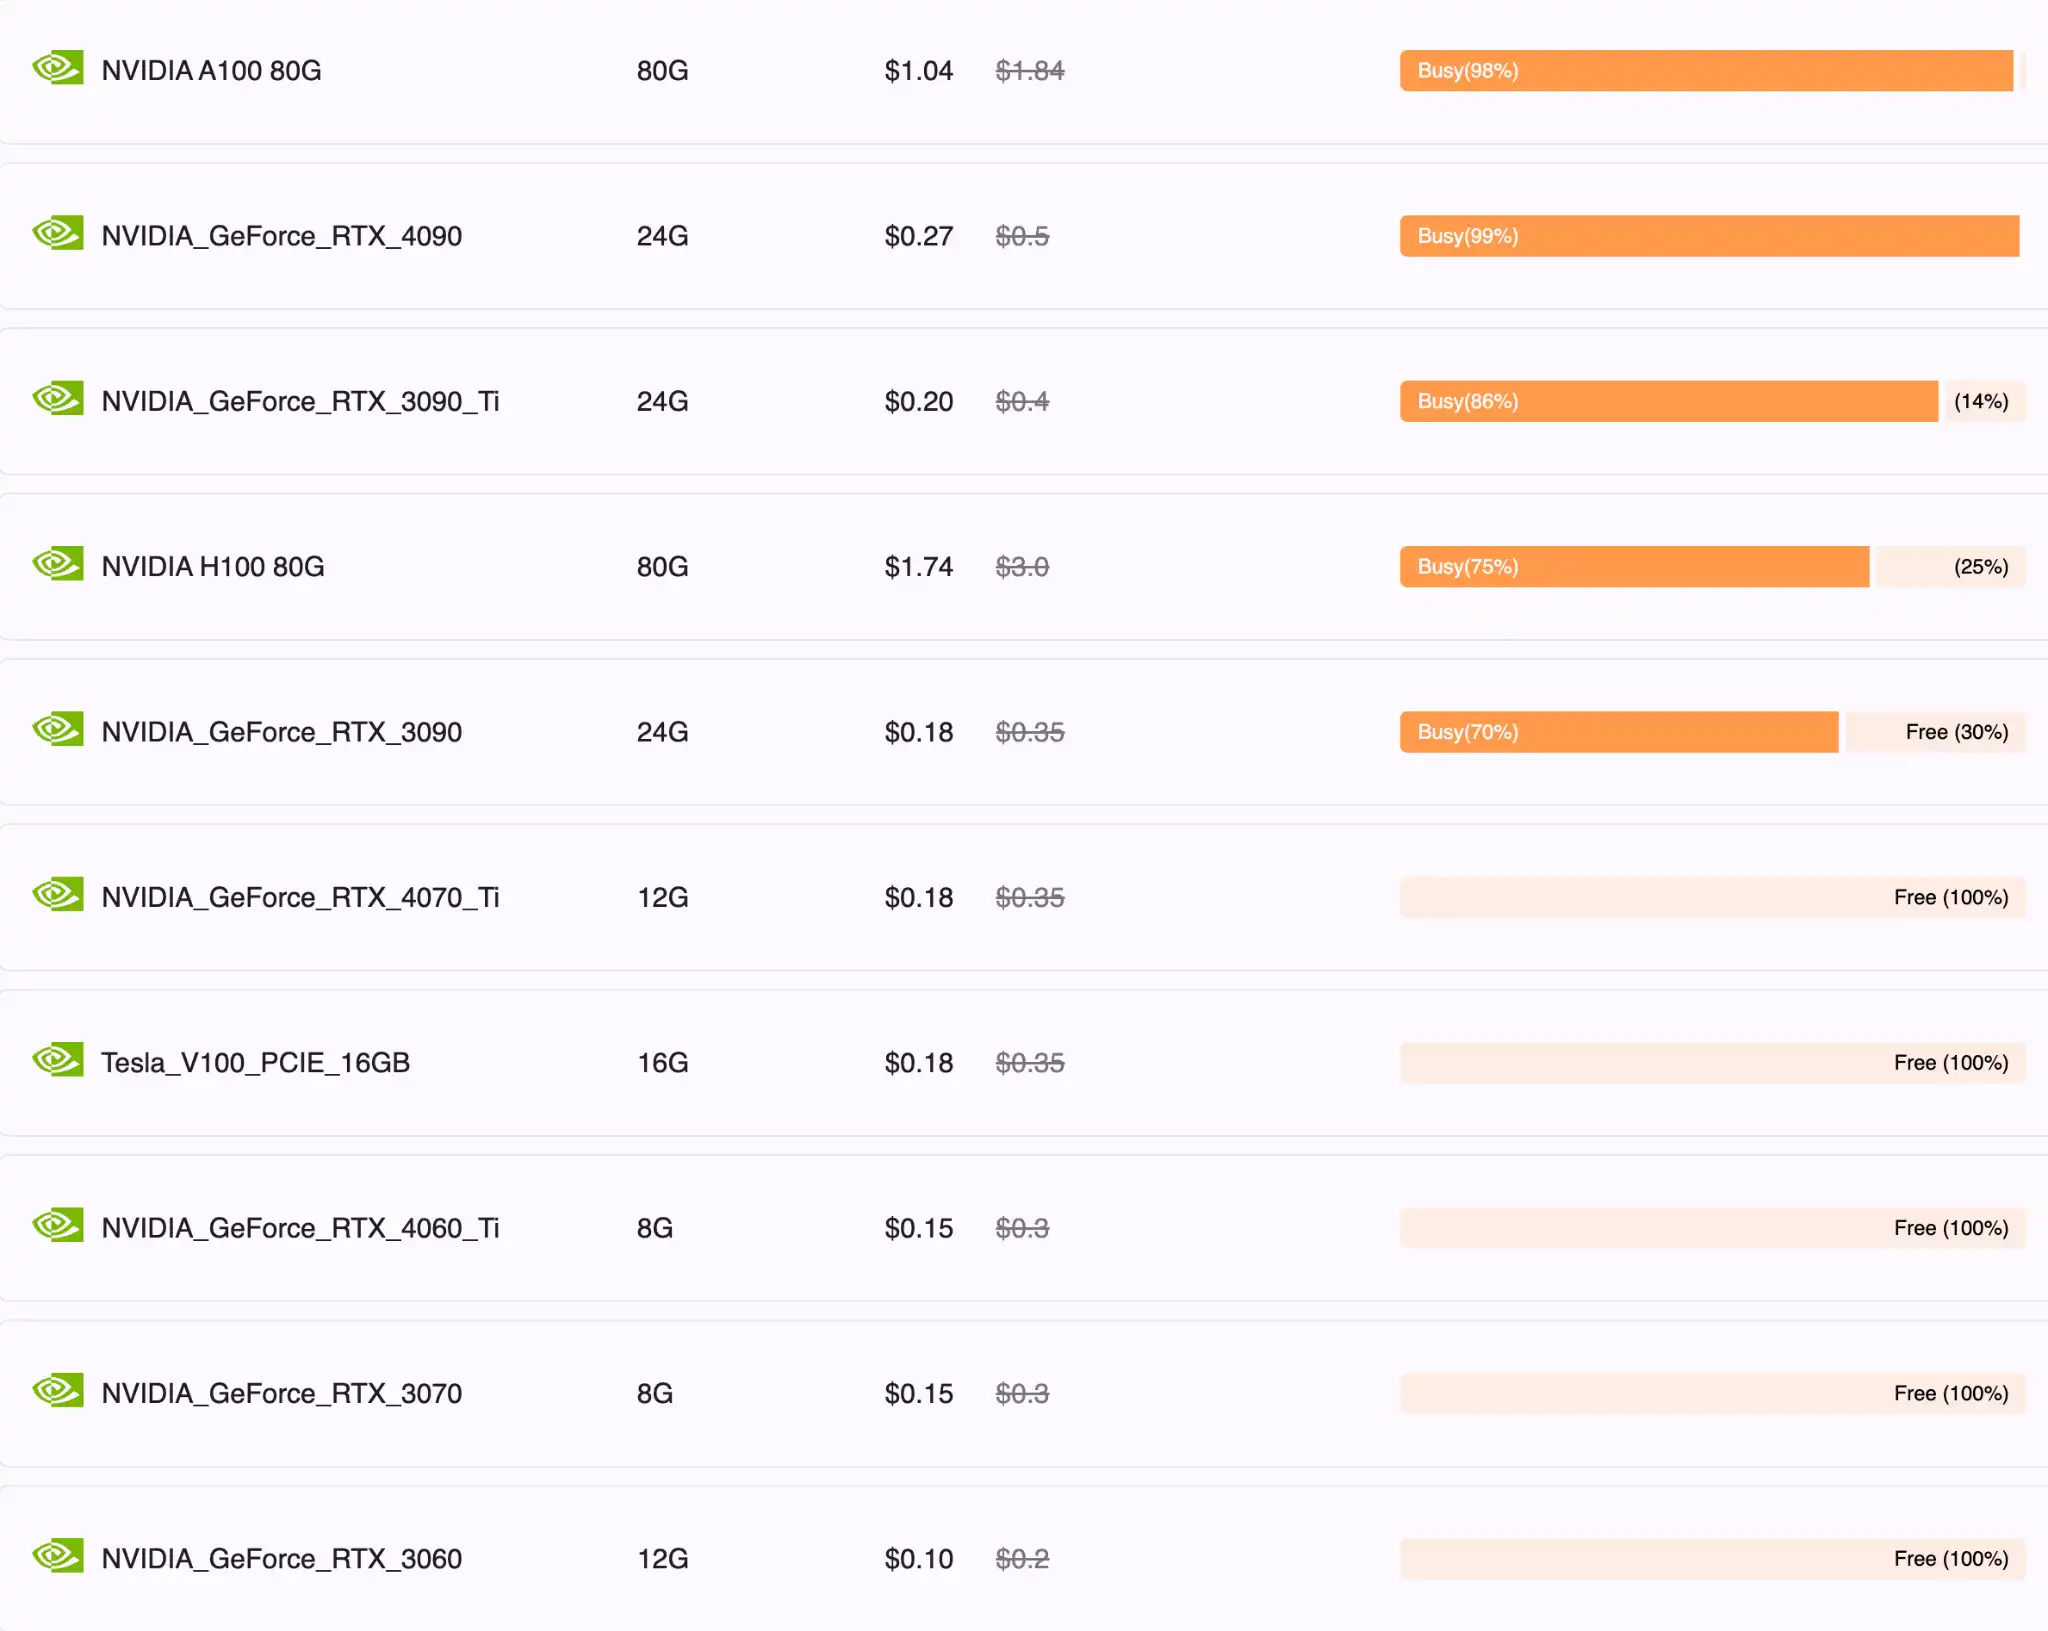Click the NVIDIA logo next to RTX_4070_Ti
The width and height of the screenshot is (2048, 1631).
[58, 895]
